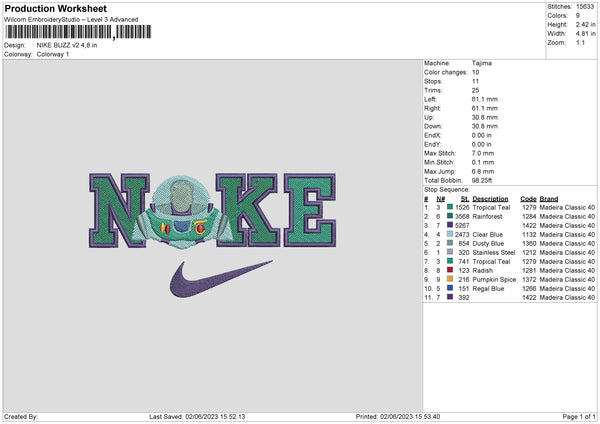Click the 'Code' column header

pos(528,199)
